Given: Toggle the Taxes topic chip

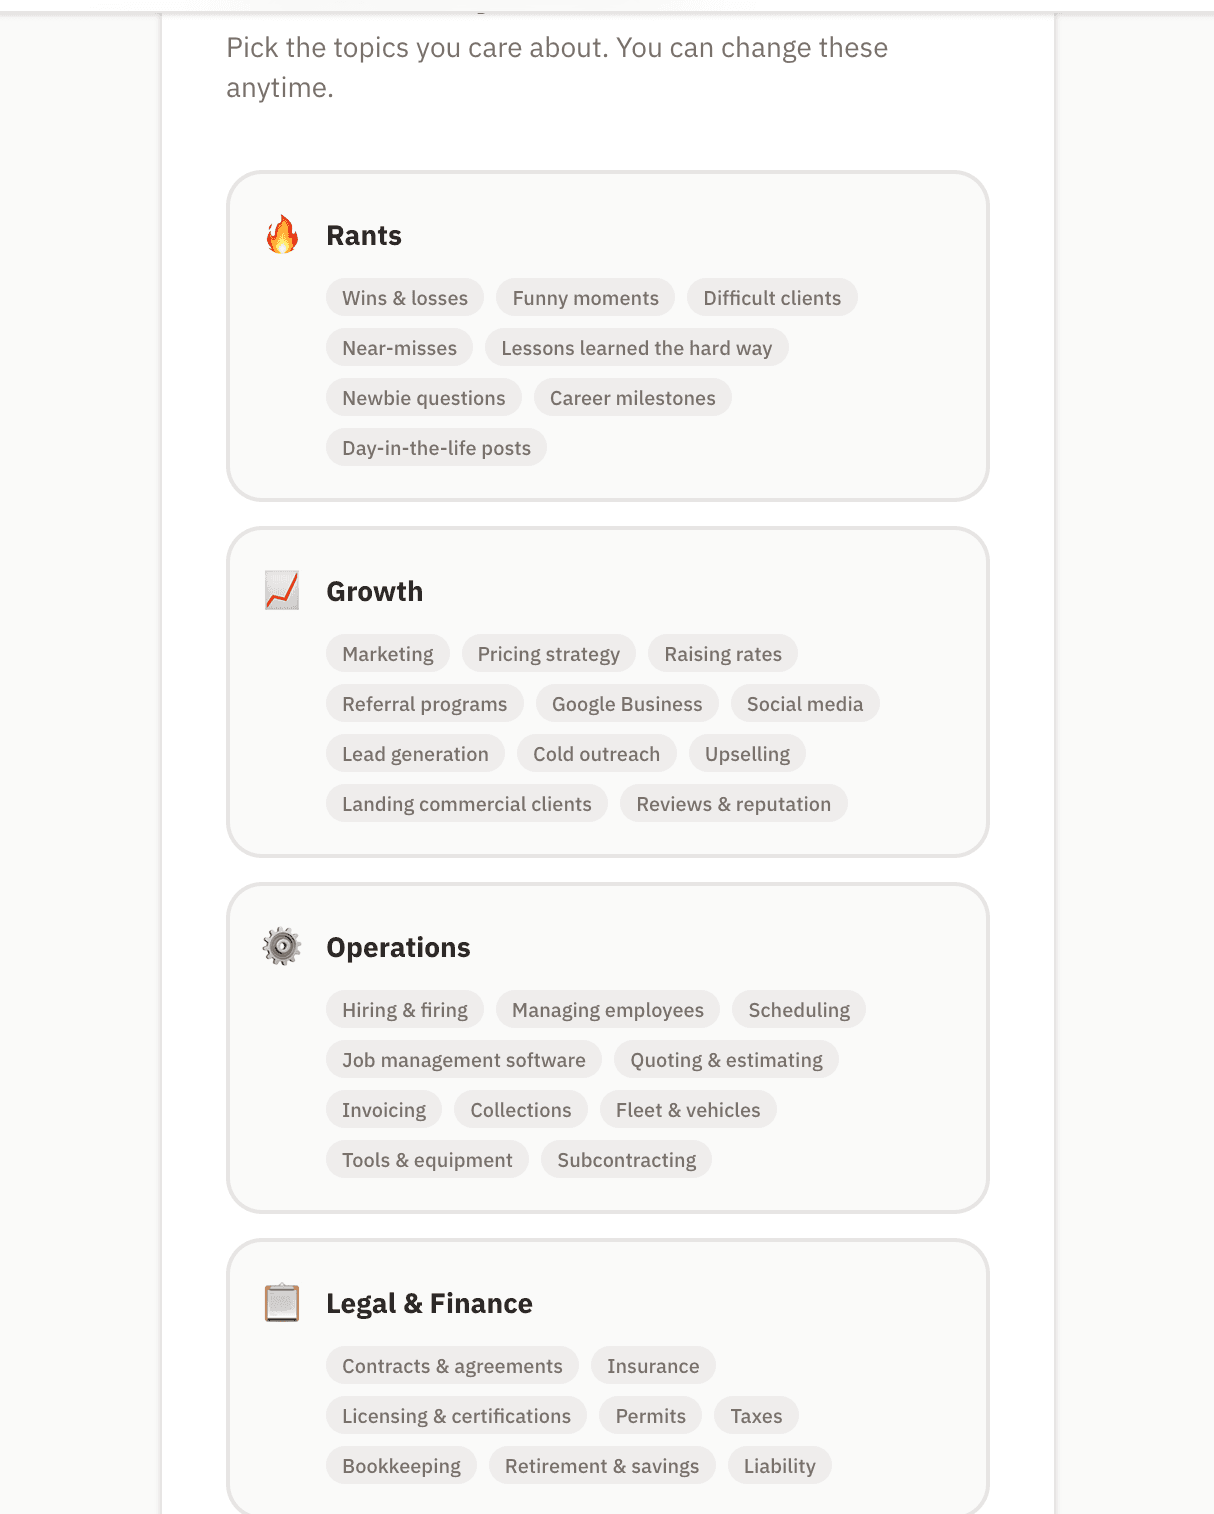Looking at the screenshot, I should tap(756, 1416).
